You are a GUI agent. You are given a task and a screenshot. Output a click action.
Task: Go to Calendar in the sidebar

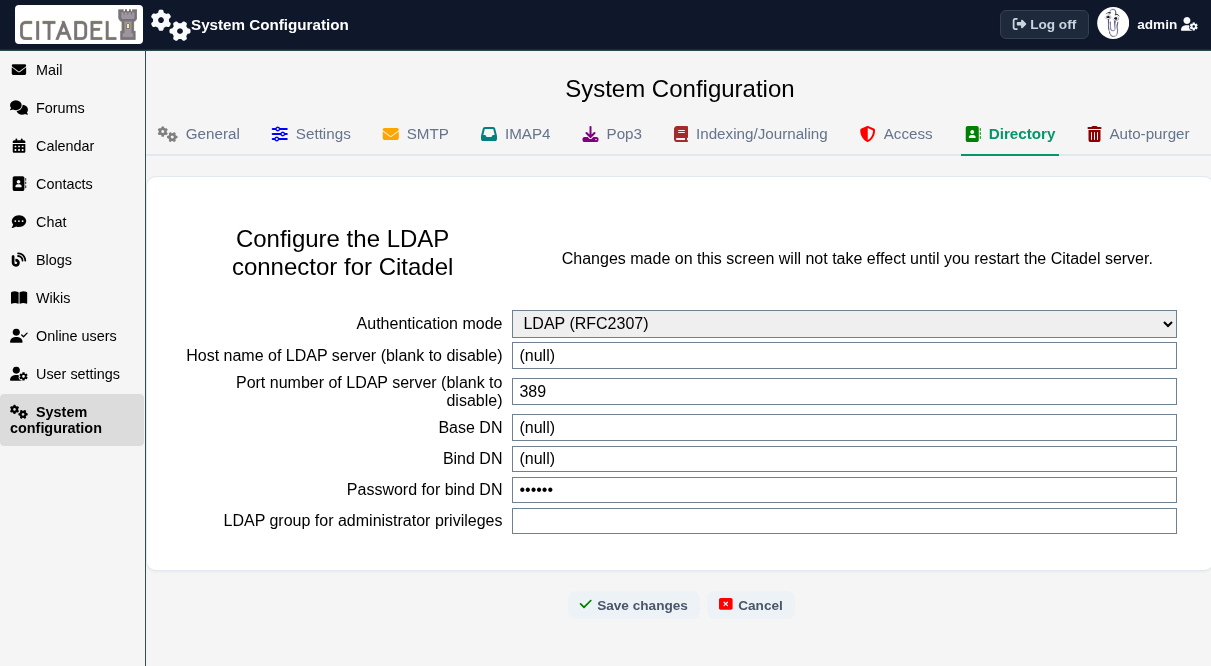click(72, 146)
